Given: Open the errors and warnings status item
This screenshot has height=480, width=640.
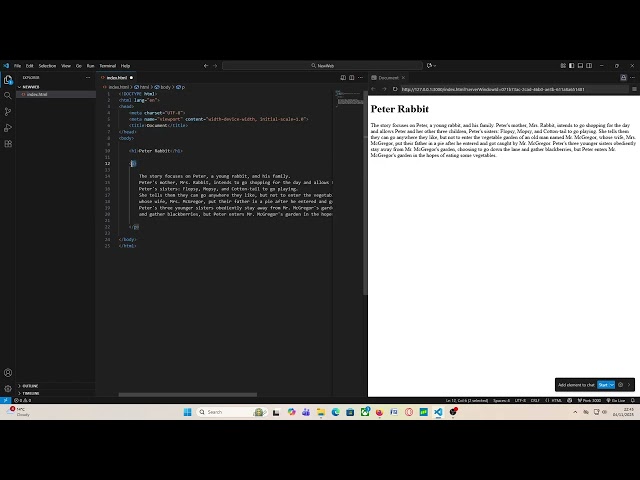Looking at the screenshot, I should click(22, 400).
